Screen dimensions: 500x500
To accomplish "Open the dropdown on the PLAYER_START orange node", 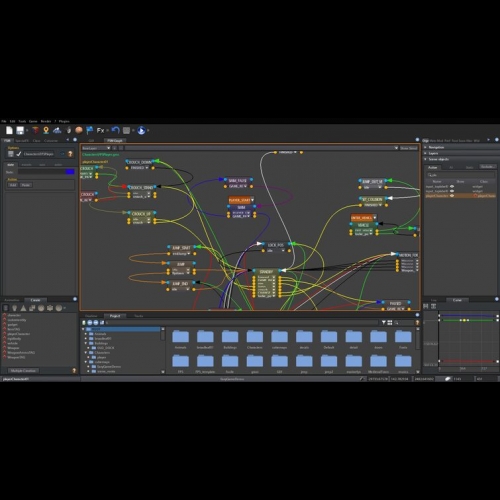I will point(252,200).
